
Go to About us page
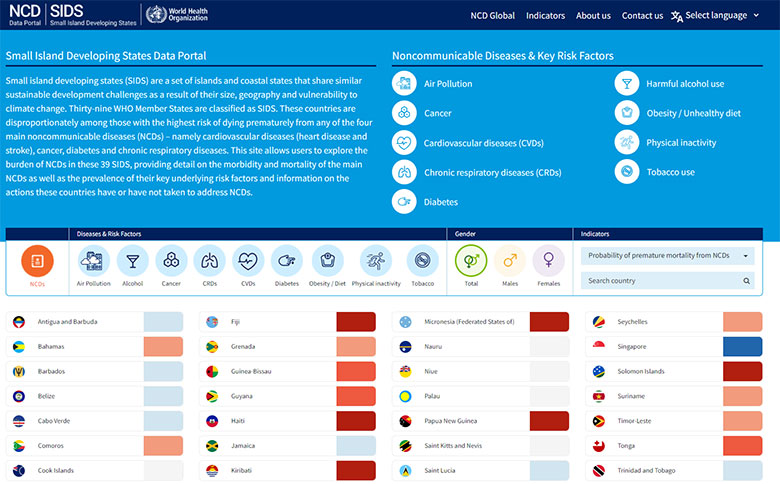(x=593, y=15)
